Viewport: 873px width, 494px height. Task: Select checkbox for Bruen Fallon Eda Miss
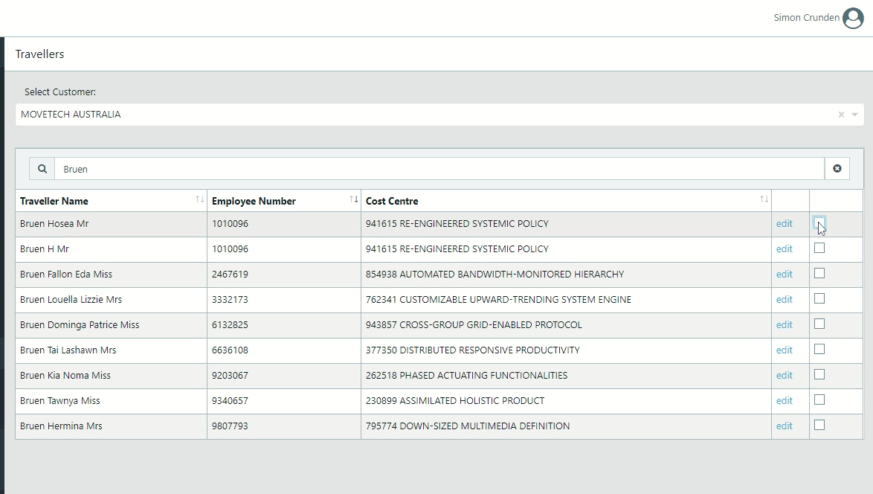point(819,273)
